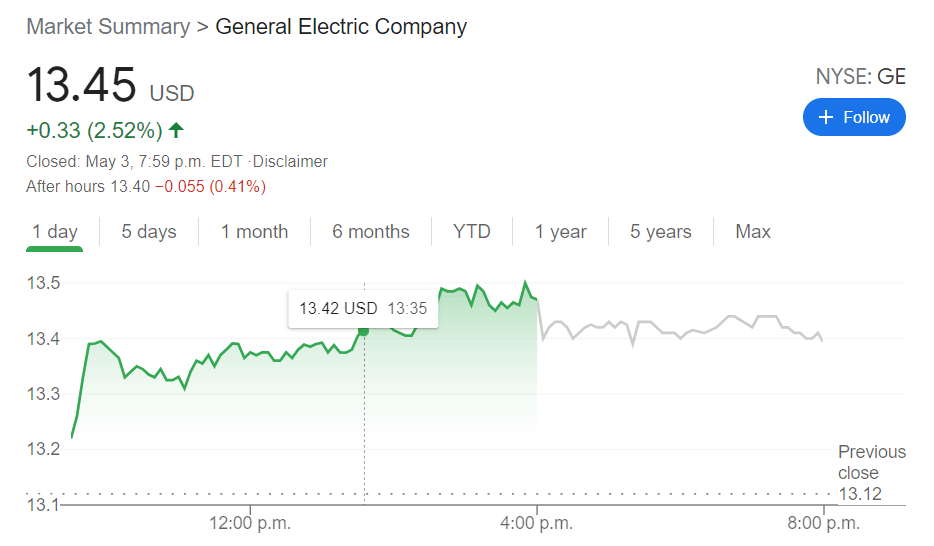Viewport: 934px width, 546px height.
Task: Select the 1 day tab
Action: tap(55, 232)
